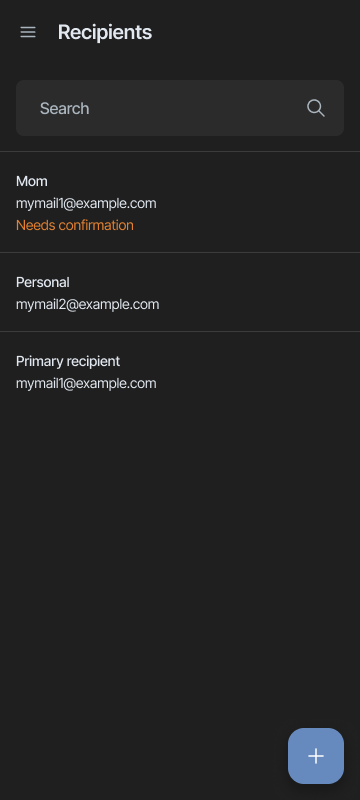360x800 pixels.
Task: Add a new recipient with the plus button
Action: coord(316,756)
